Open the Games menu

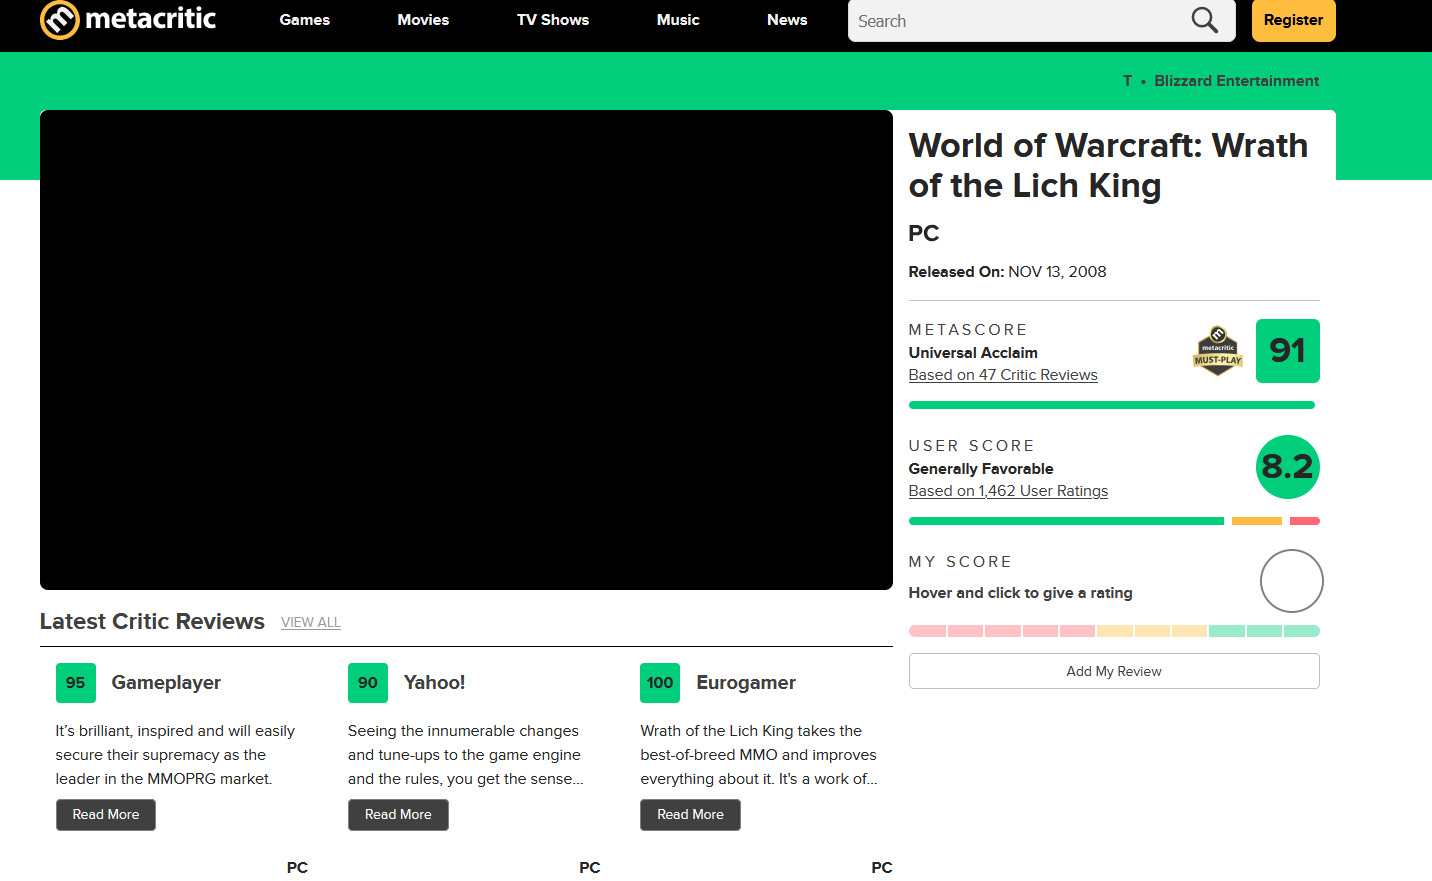pyautogui.click(x=304, y=20)
